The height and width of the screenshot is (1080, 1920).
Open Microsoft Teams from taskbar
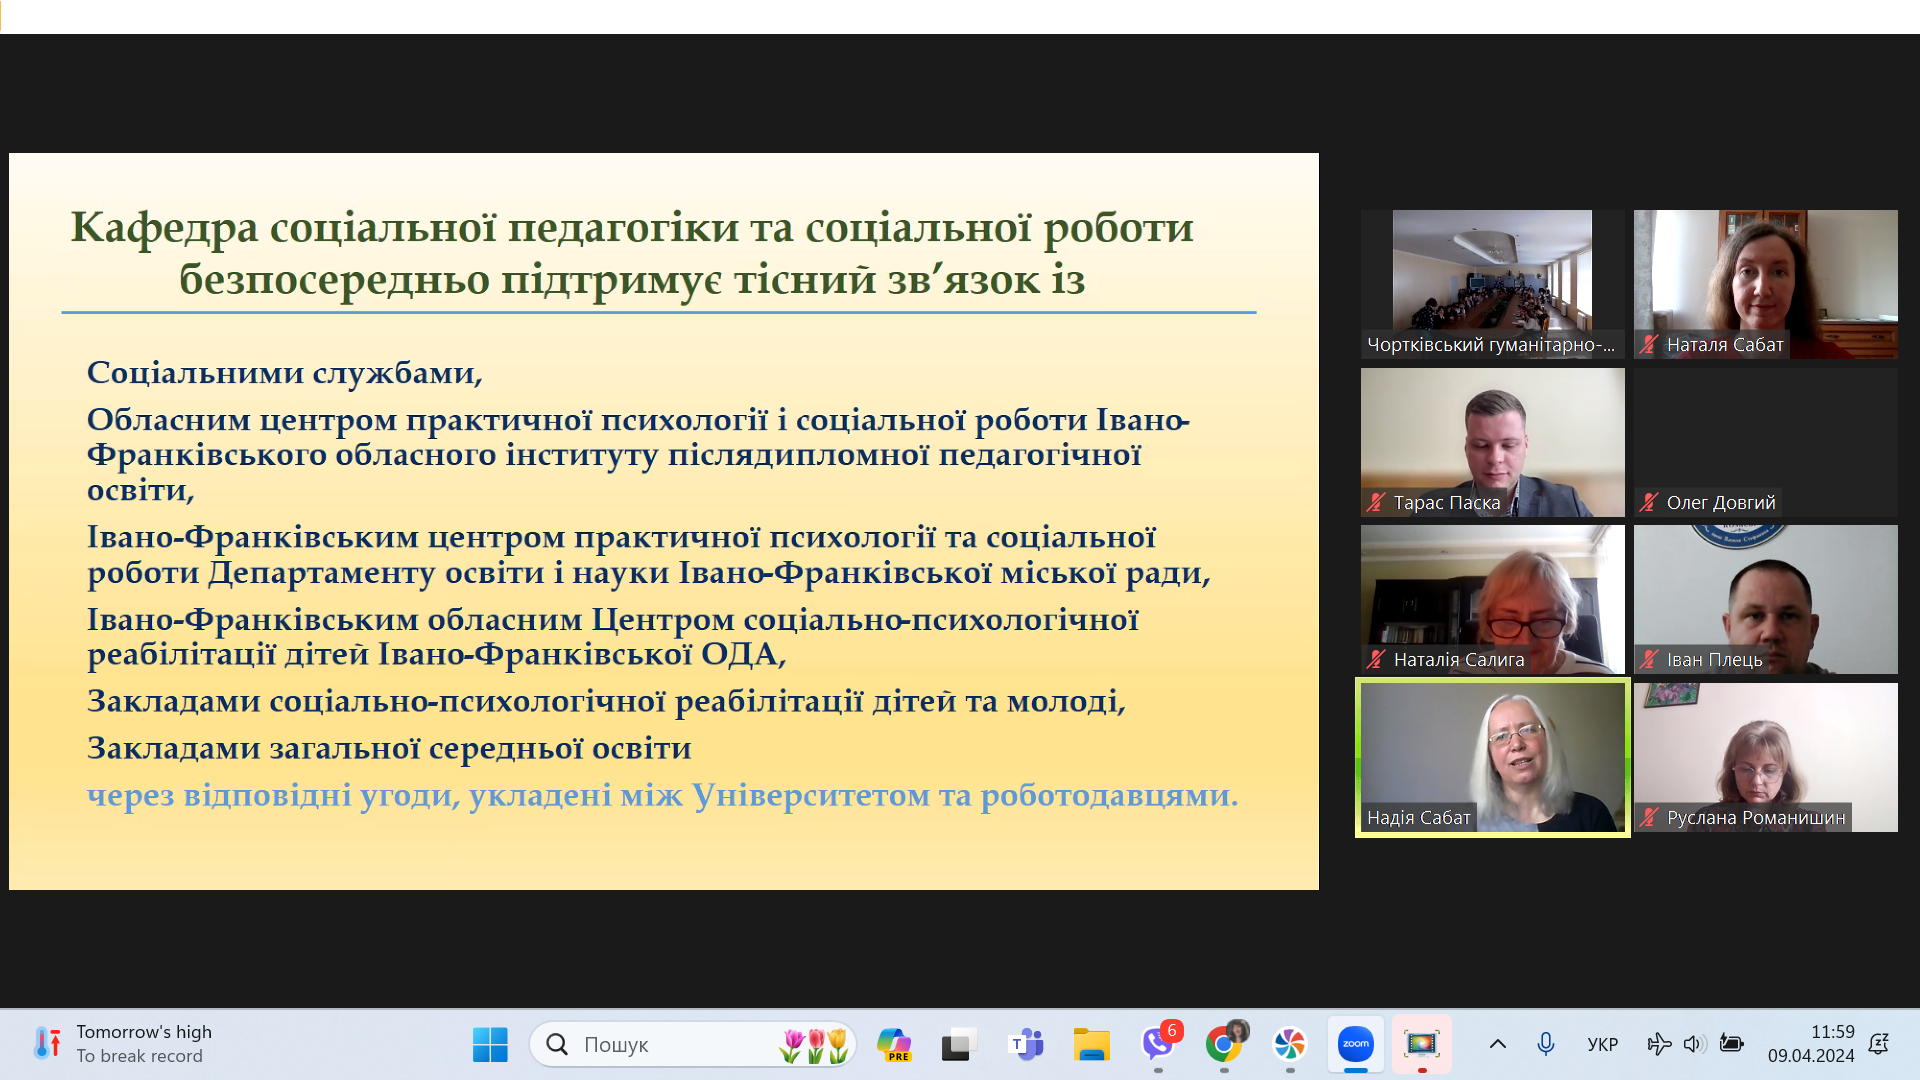point(1026,1044)
